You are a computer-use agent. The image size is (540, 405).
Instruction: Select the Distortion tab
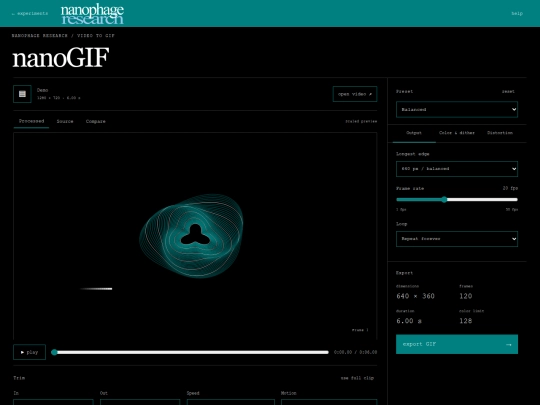coord(500,133)
